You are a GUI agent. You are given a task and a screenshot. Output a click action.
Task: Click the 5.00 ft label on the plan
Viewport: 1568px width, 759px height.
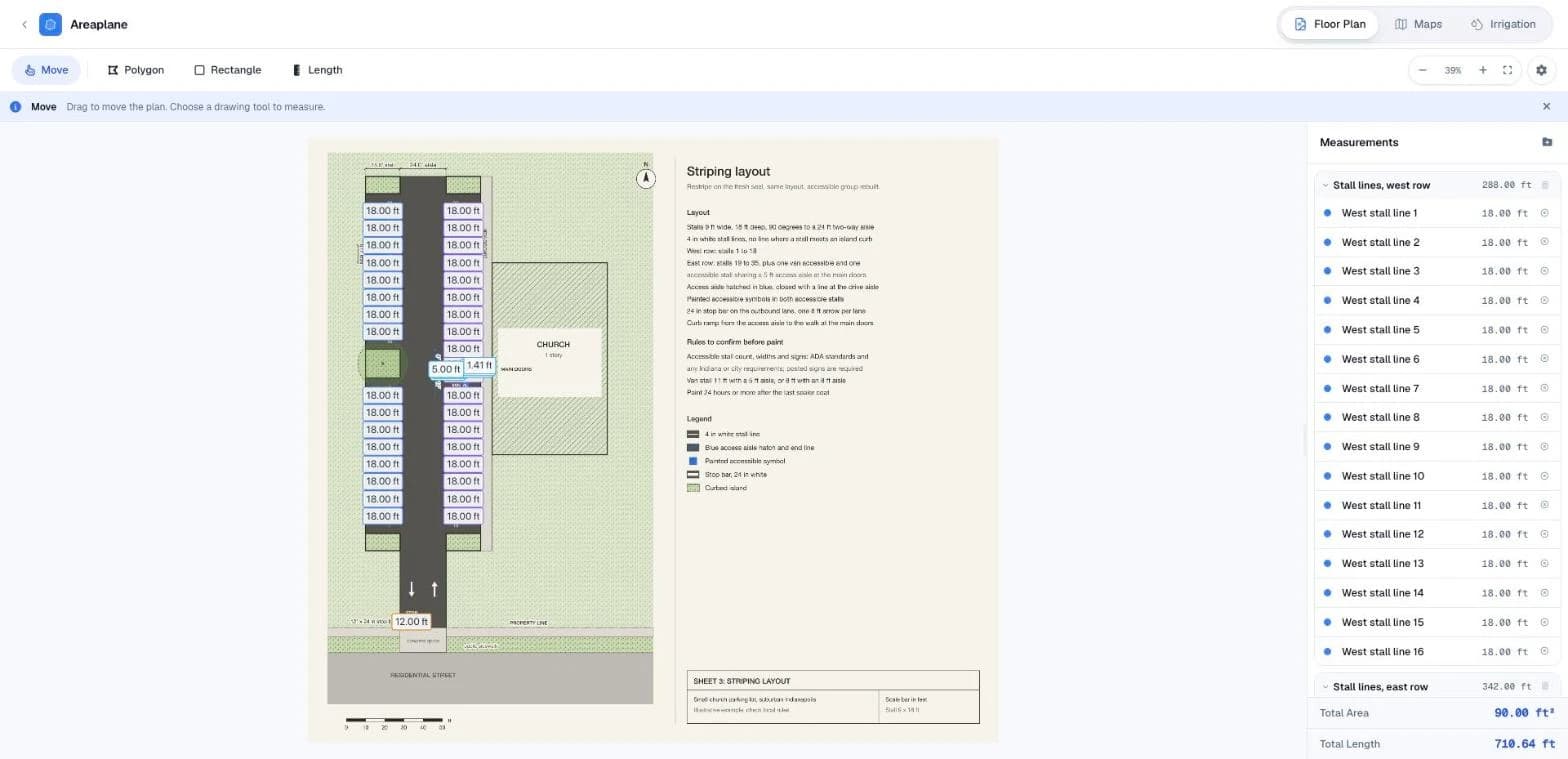click(x=446, y=369)
